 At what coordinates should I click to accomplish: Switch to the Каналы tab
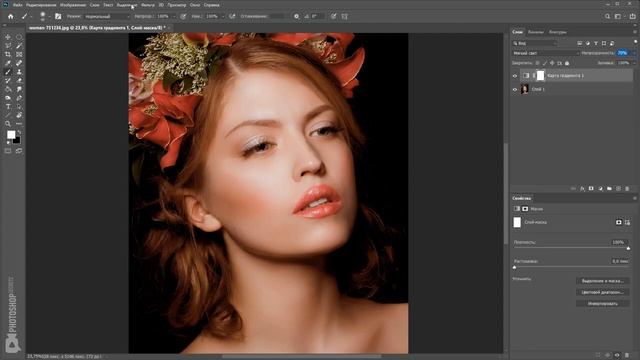point(536,32)
